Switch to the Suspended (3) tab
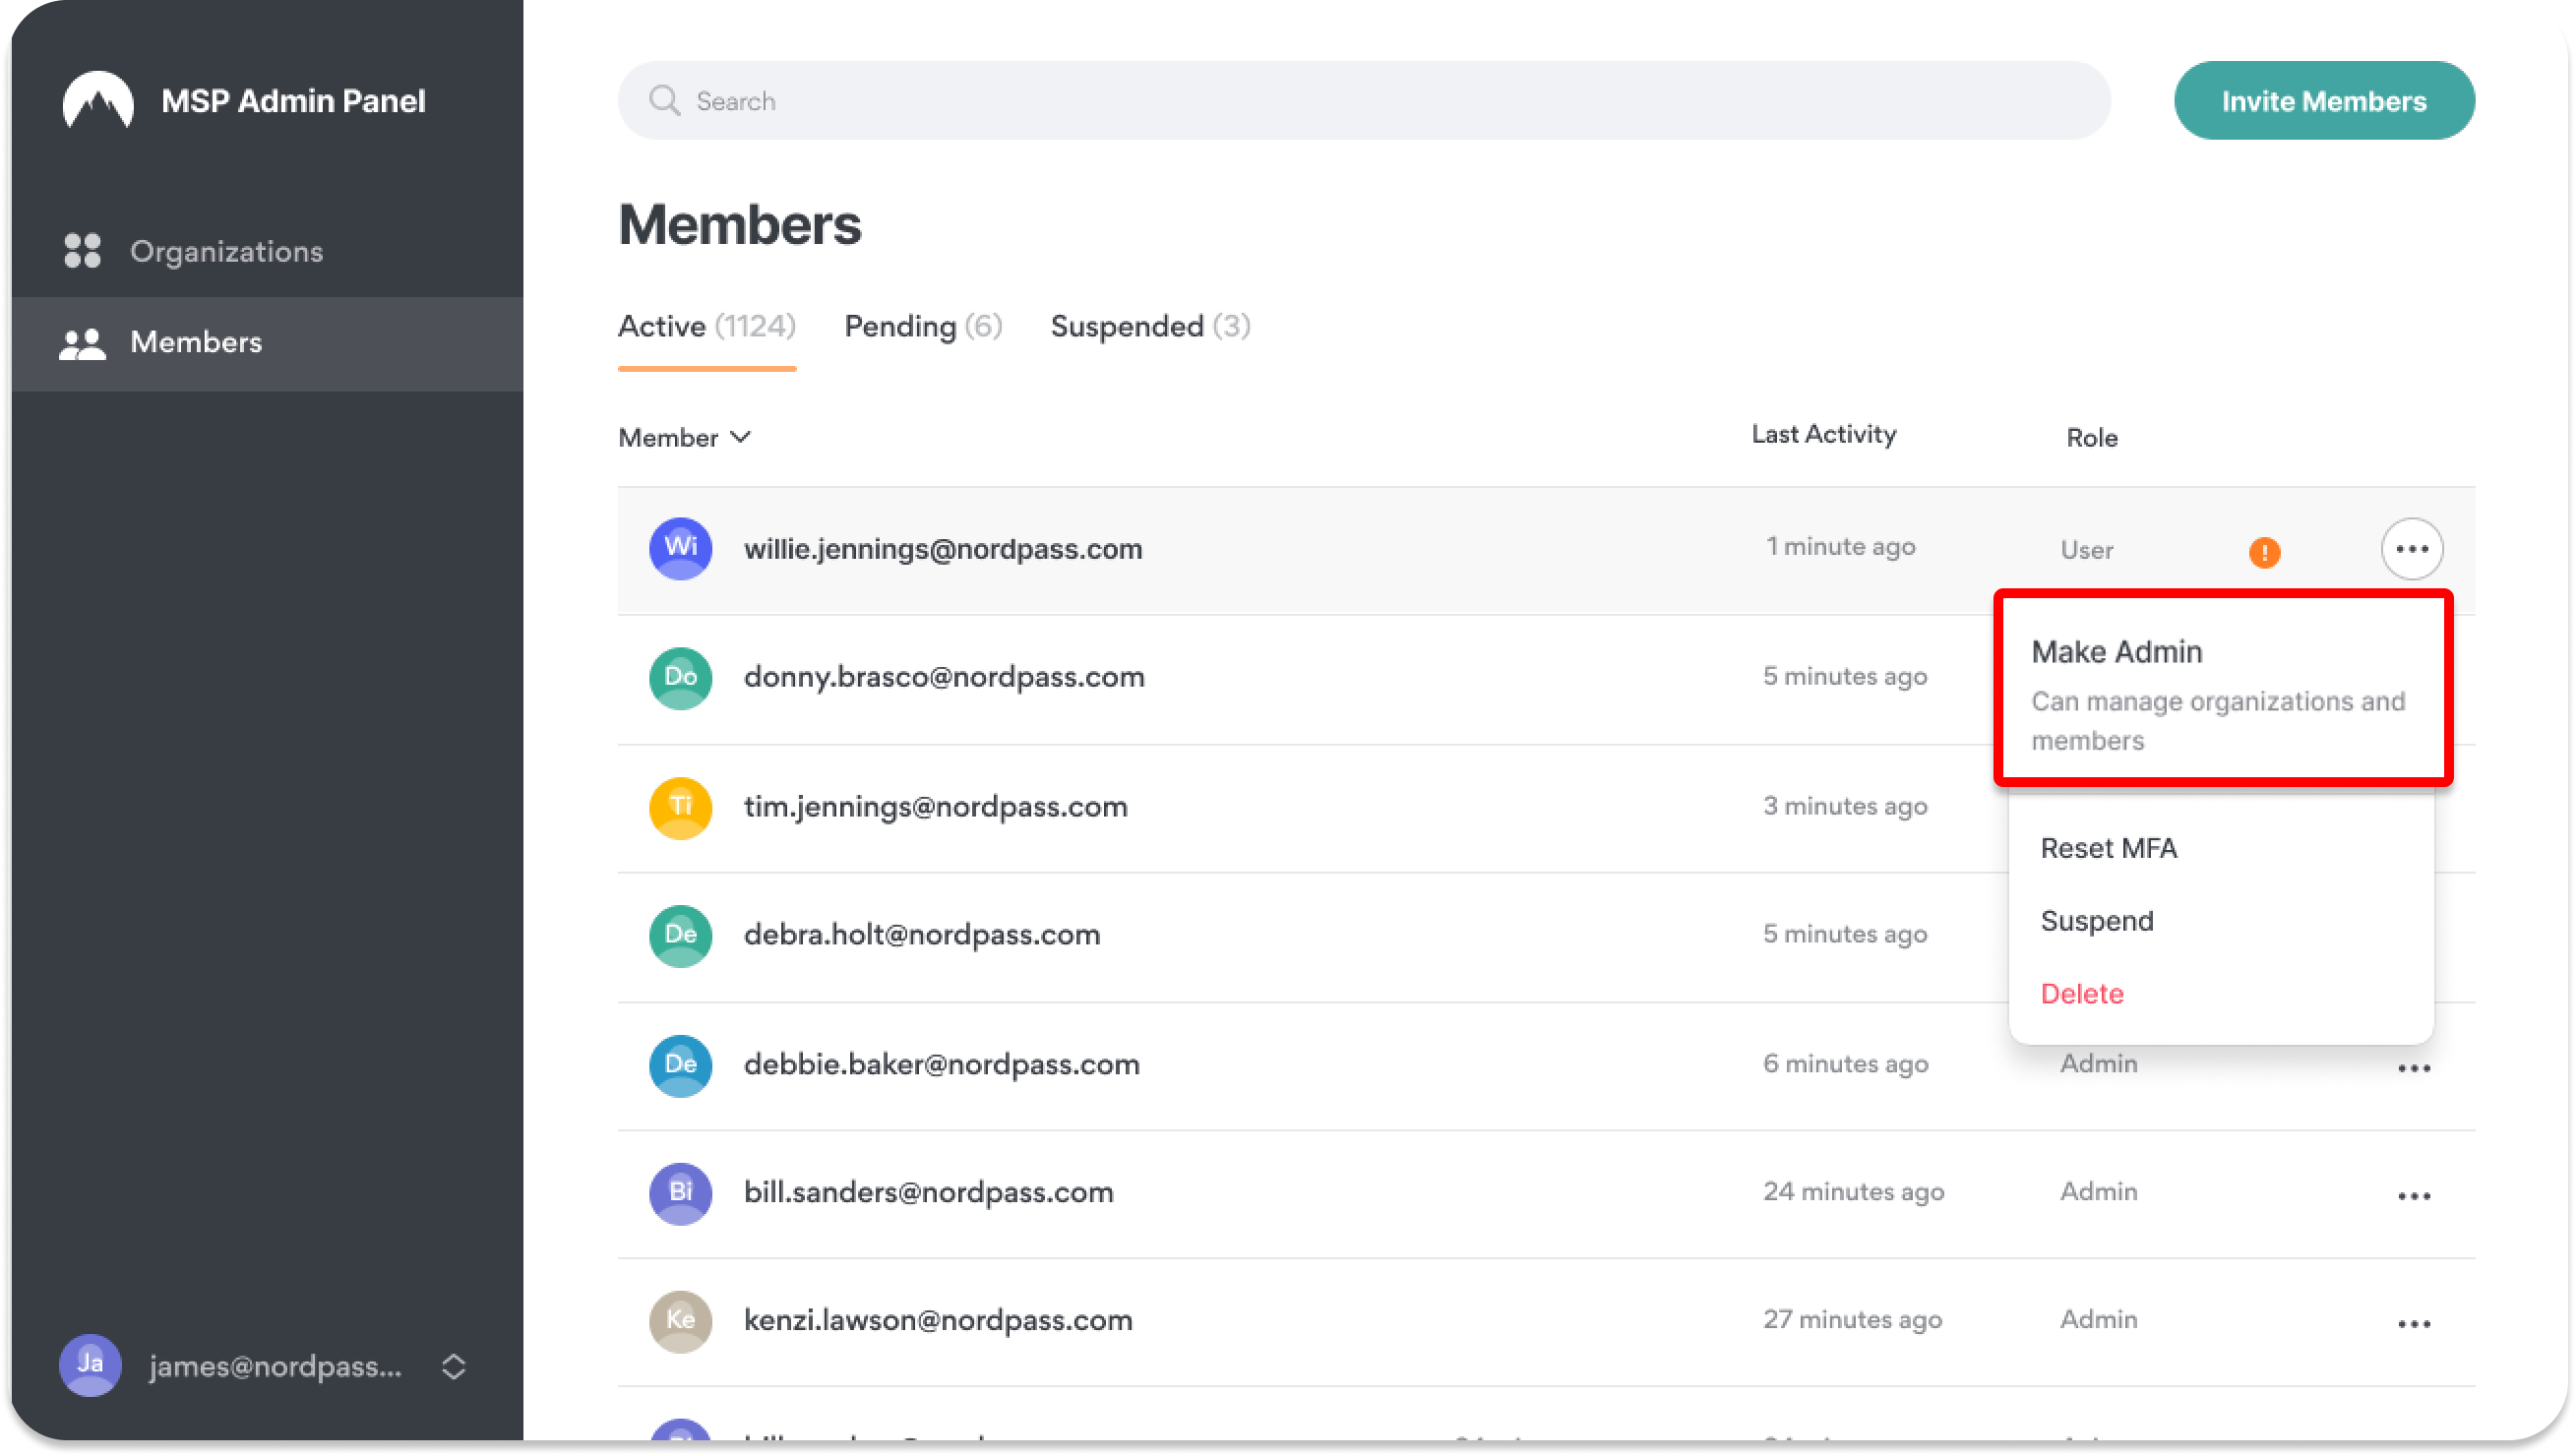The height and width of the screenshot is (1456, 2576). [1150, 326]
